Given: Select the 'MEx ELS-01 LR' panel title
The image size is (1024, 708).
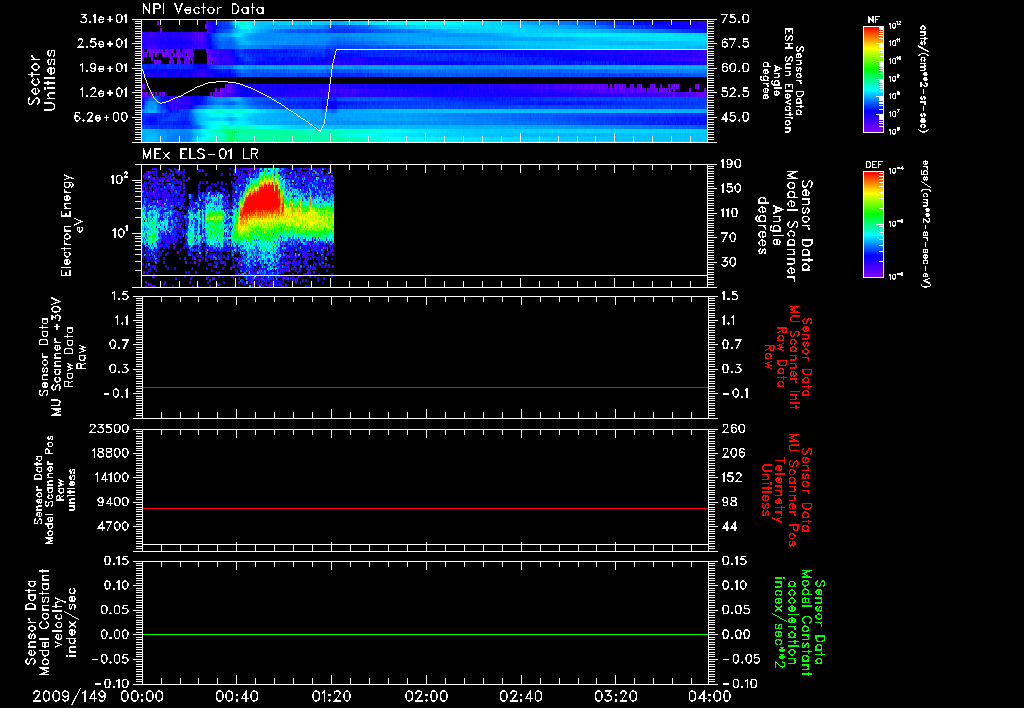Looking at the screenshot, I should tap(200, 154).
